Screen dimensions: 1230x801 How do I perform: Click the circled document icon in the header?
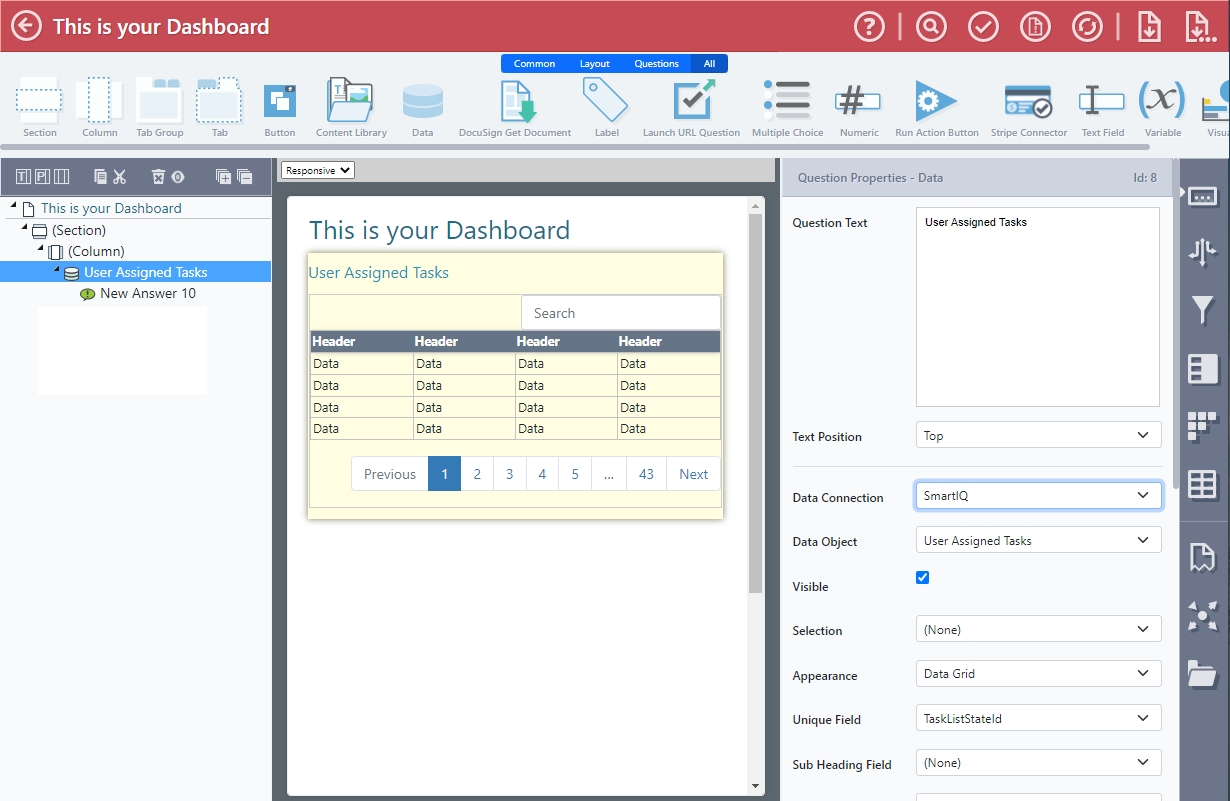click(x=1036, y=26)
